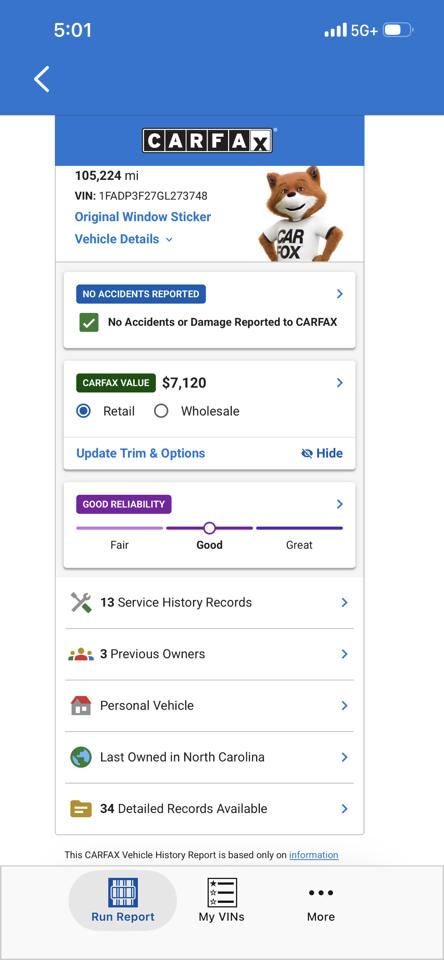This screenshot has width=444, height=960.
Task: Open reliability details chevron
Action: pyautogui.click(x=340, y=504)
